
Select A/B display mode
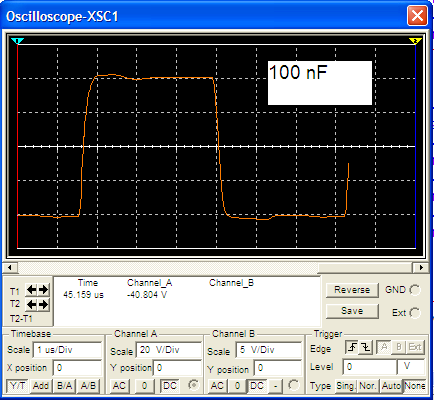coord(88,386)
